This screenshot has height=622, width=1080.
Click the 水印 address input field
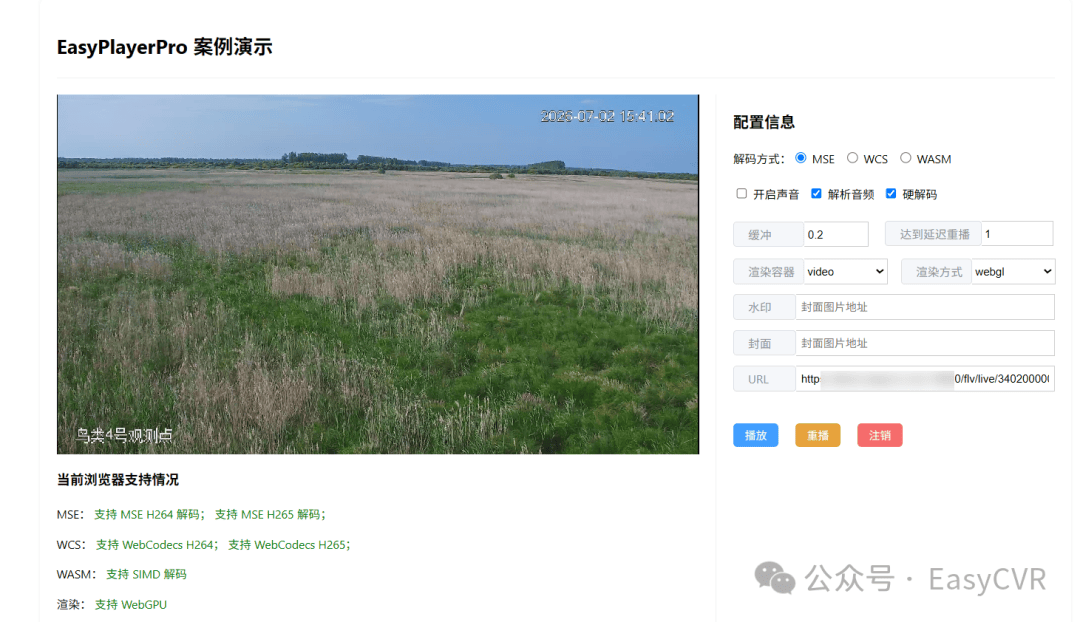click(925, 307)
